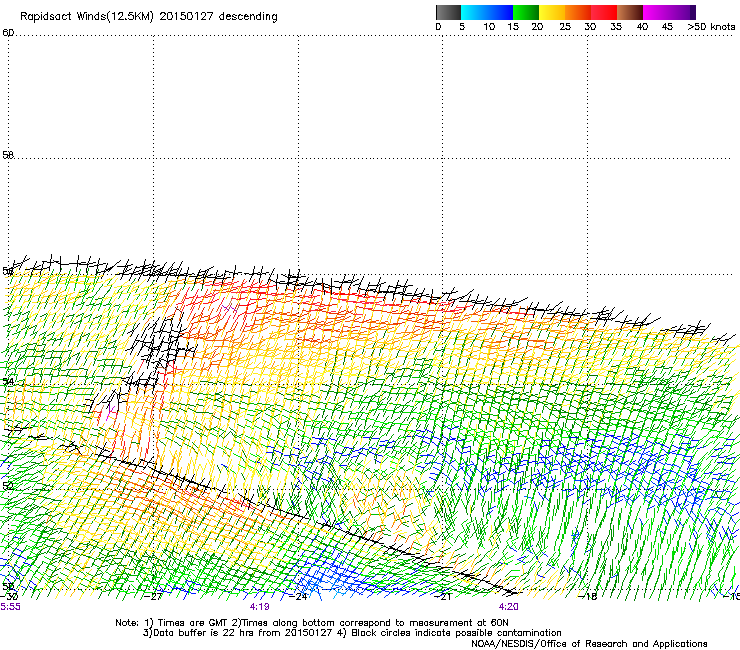Click the latitude label 54
740x650 pixels.
[8, 381]
